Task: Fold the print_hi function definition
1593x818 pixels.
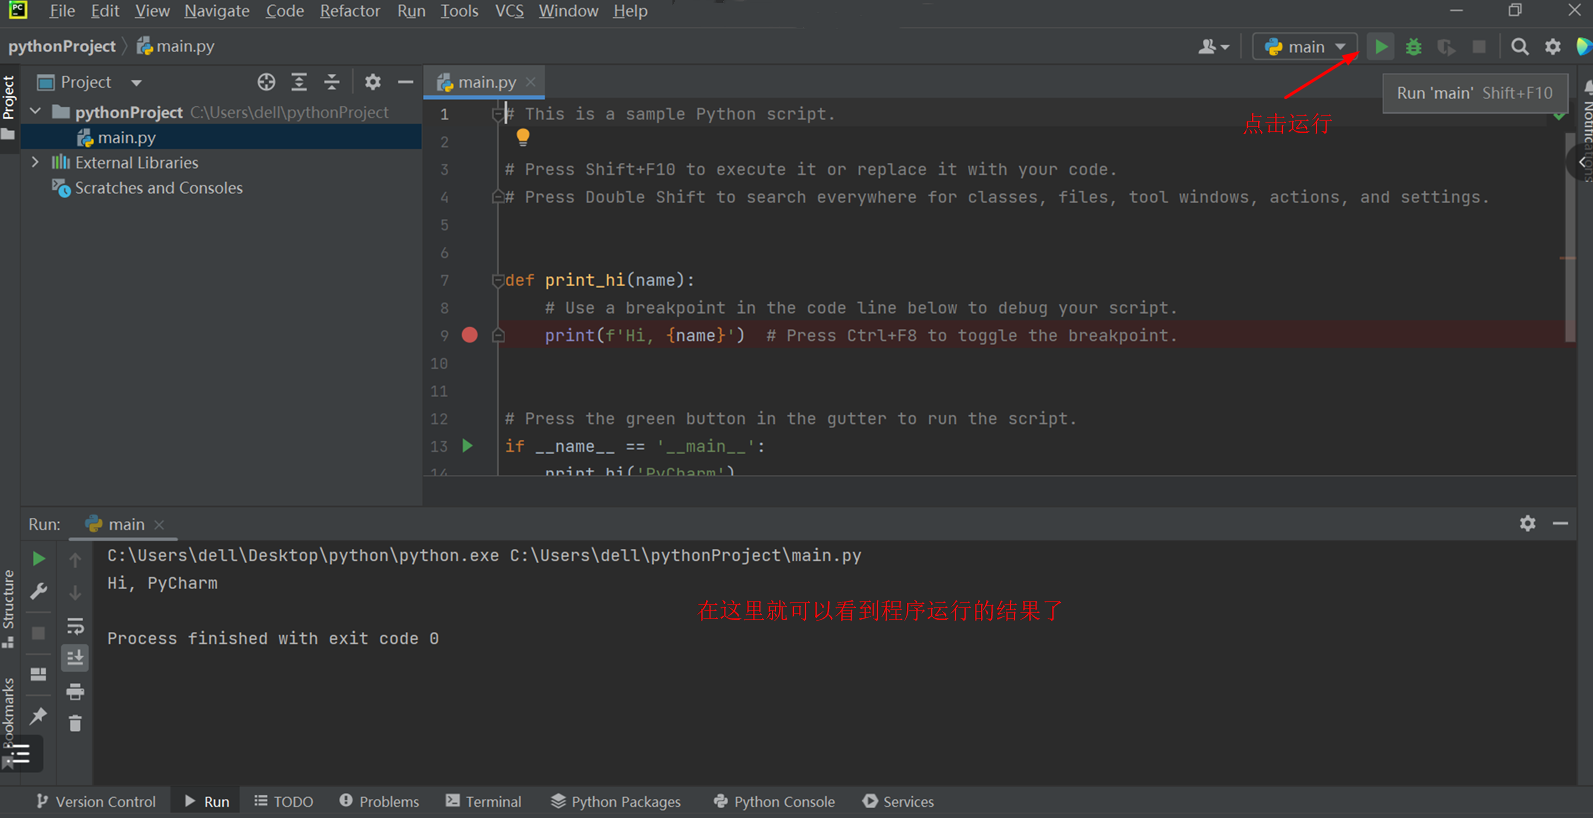Action: pos(498,280)
